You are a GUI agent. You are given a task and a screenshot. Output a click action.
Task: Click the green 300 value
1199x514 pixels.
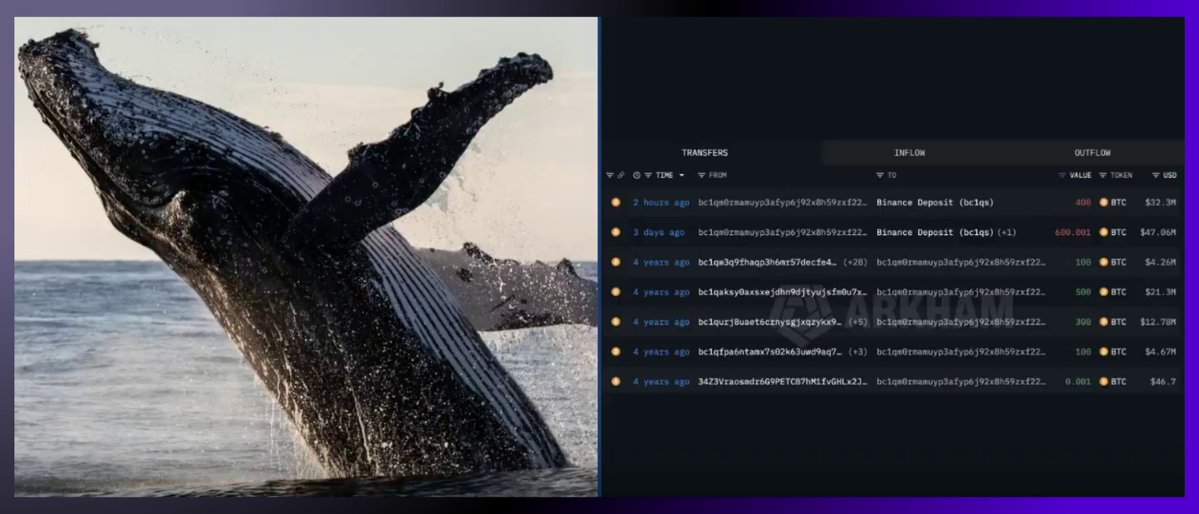1083,322
